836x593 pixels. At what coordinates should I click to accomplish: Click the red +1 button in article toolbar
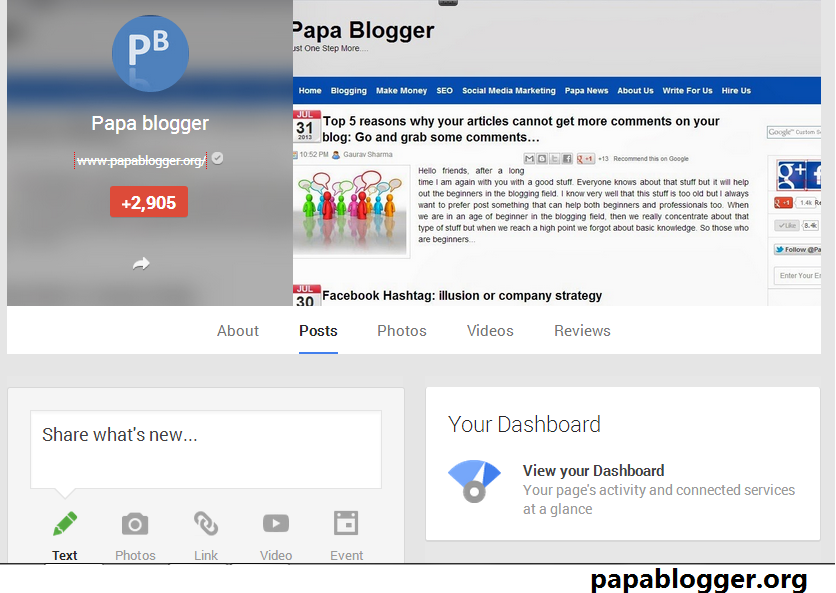pos(585,159)
